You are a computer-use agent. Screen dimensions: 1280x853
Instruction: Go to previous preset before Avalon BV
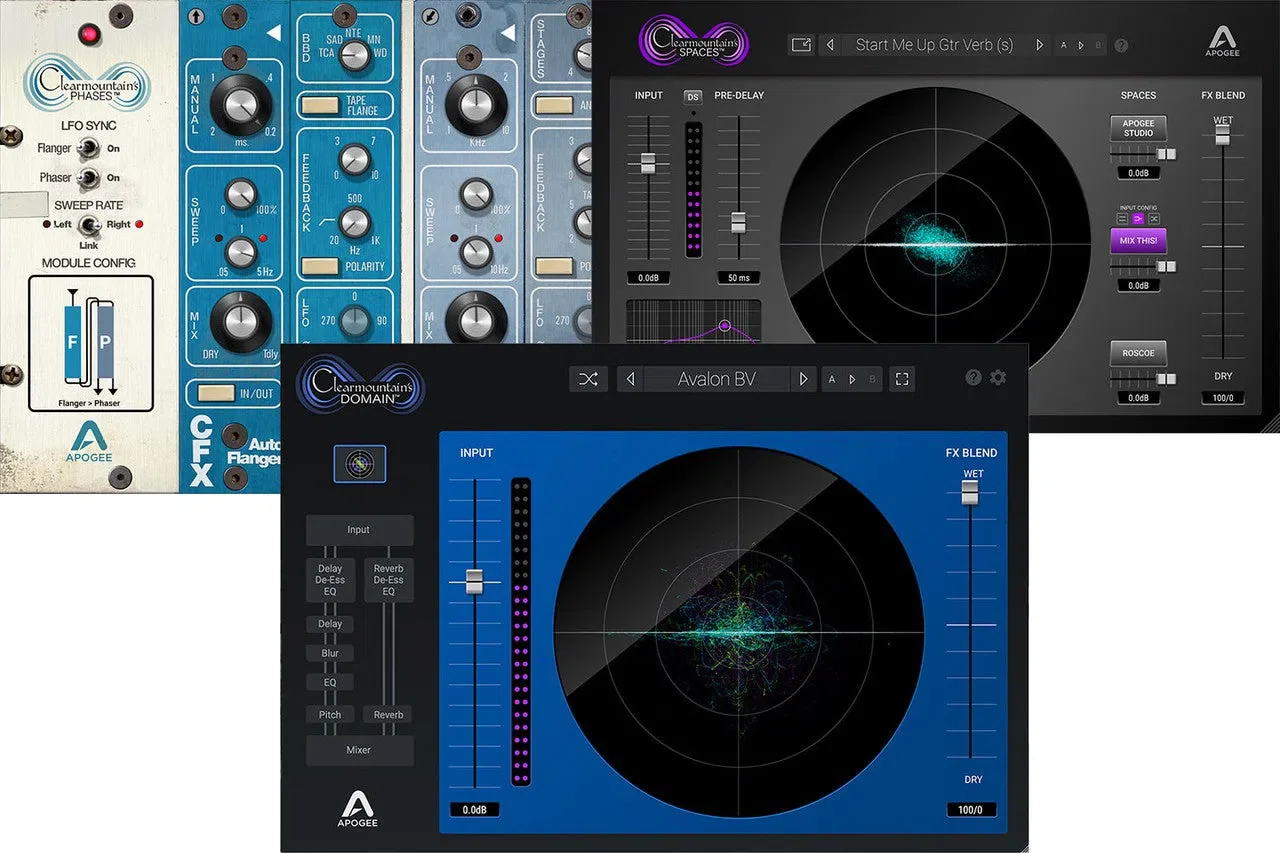[x=630, y=379]
